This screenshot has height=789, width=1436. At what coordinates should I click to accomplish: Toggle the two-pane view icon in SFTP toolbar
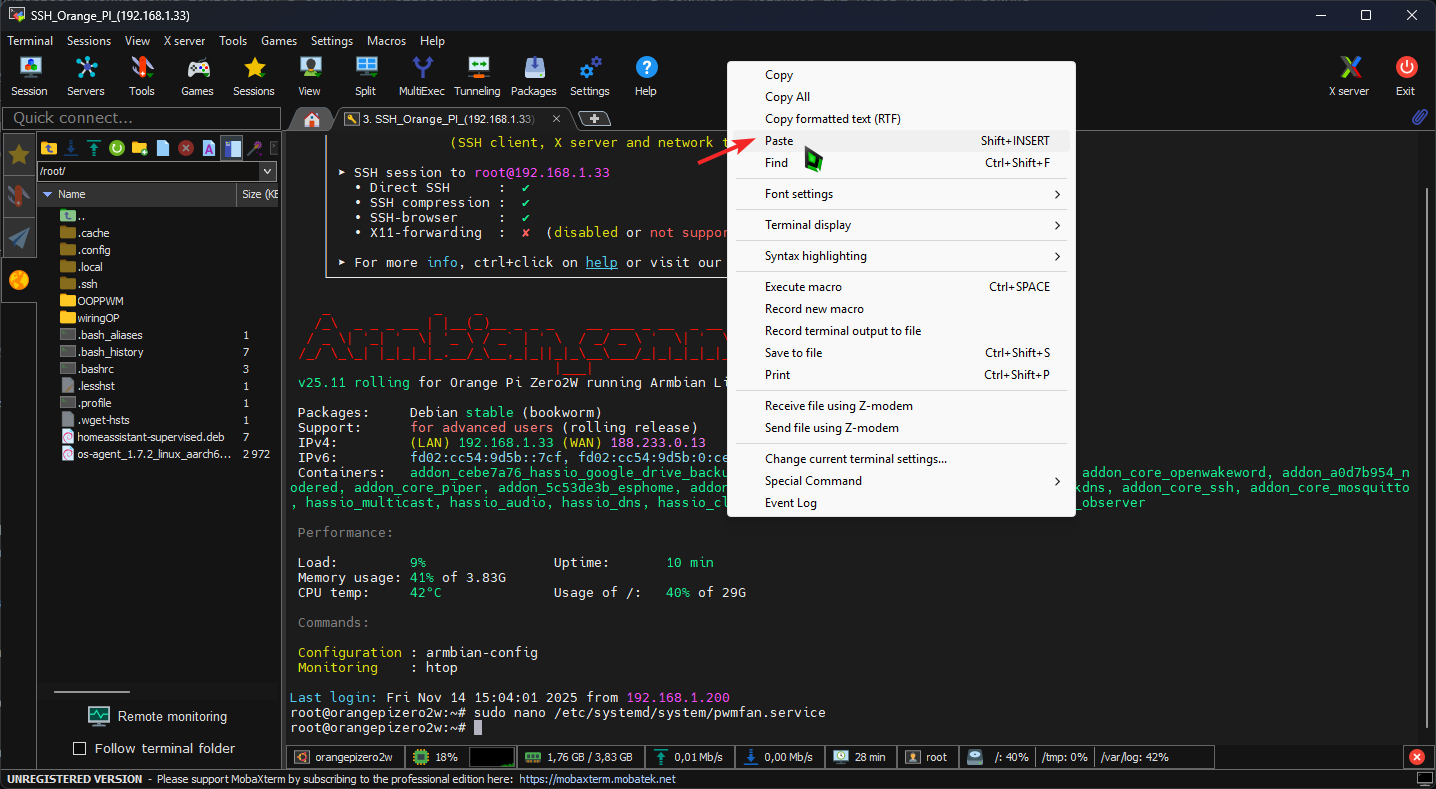pos(232,148)
